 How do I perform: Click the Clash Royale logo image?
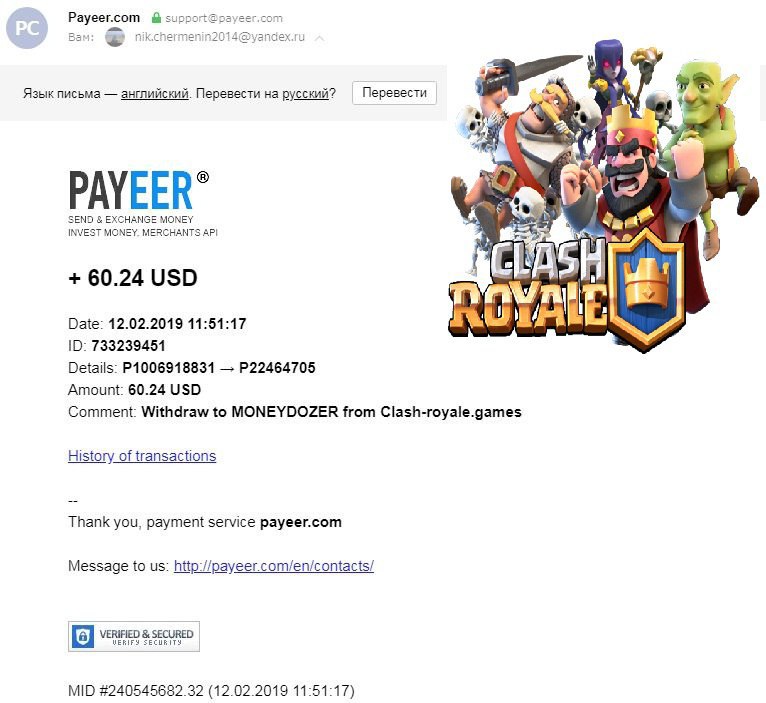(567, 291)
